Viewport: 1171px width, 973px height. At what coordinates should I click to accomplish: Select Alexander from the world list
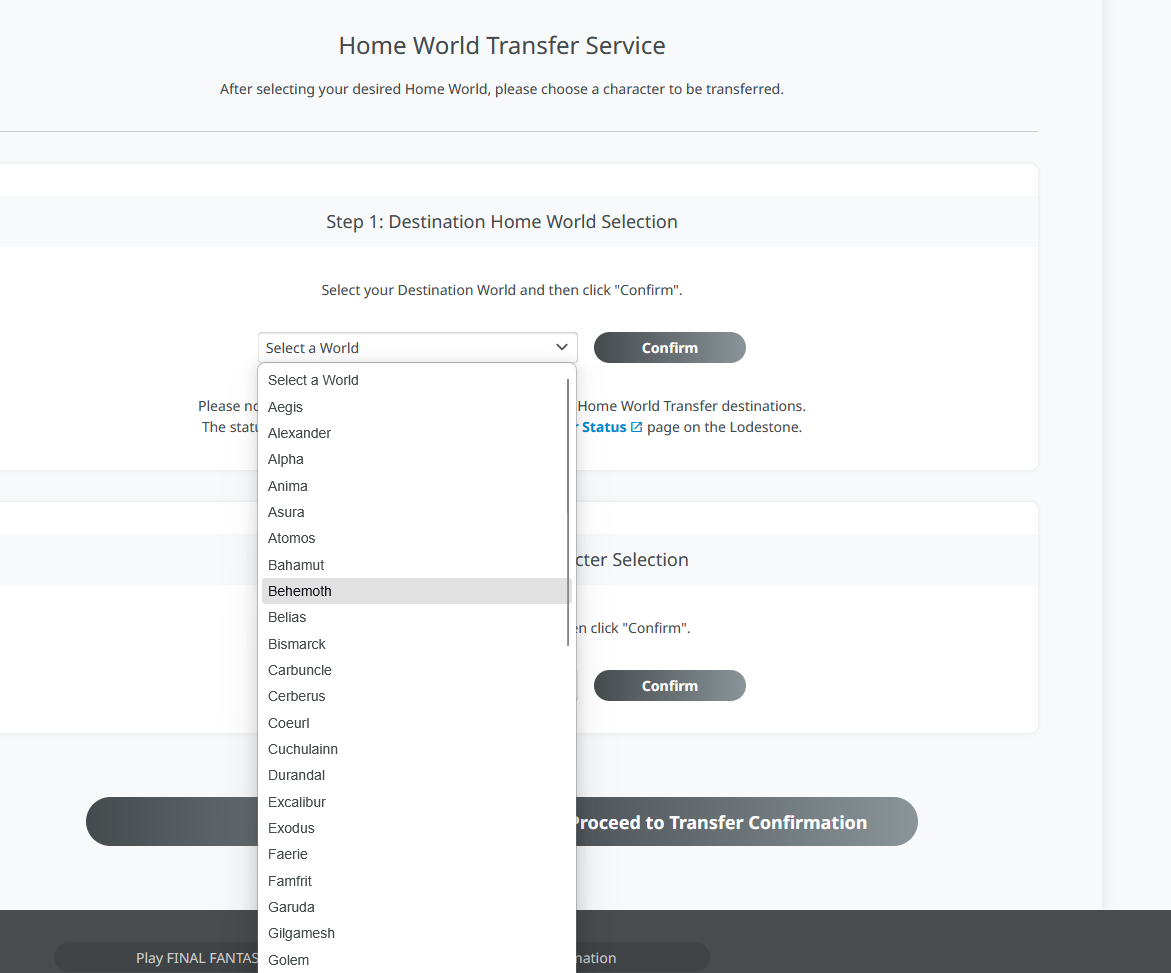(416, 433)
